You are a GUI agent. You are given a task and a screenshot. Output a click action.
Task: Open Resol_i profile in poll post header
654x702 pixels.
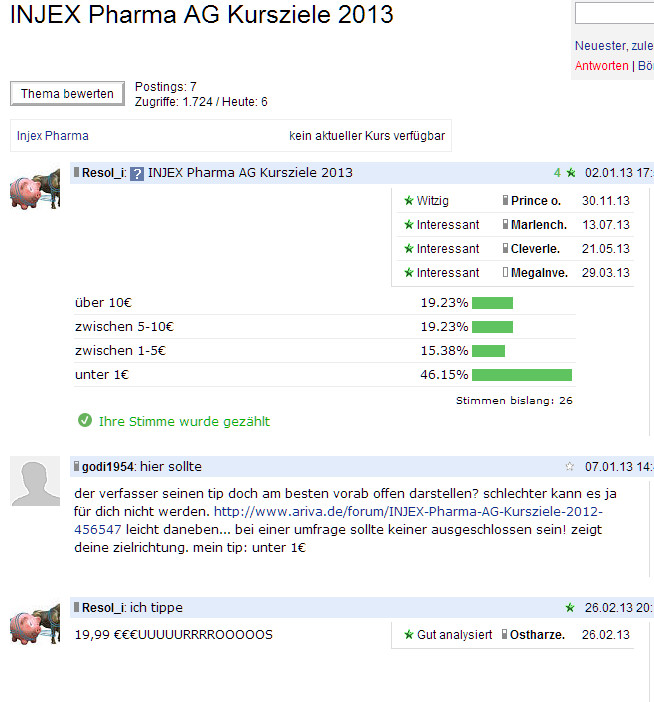tap(103, 173)
